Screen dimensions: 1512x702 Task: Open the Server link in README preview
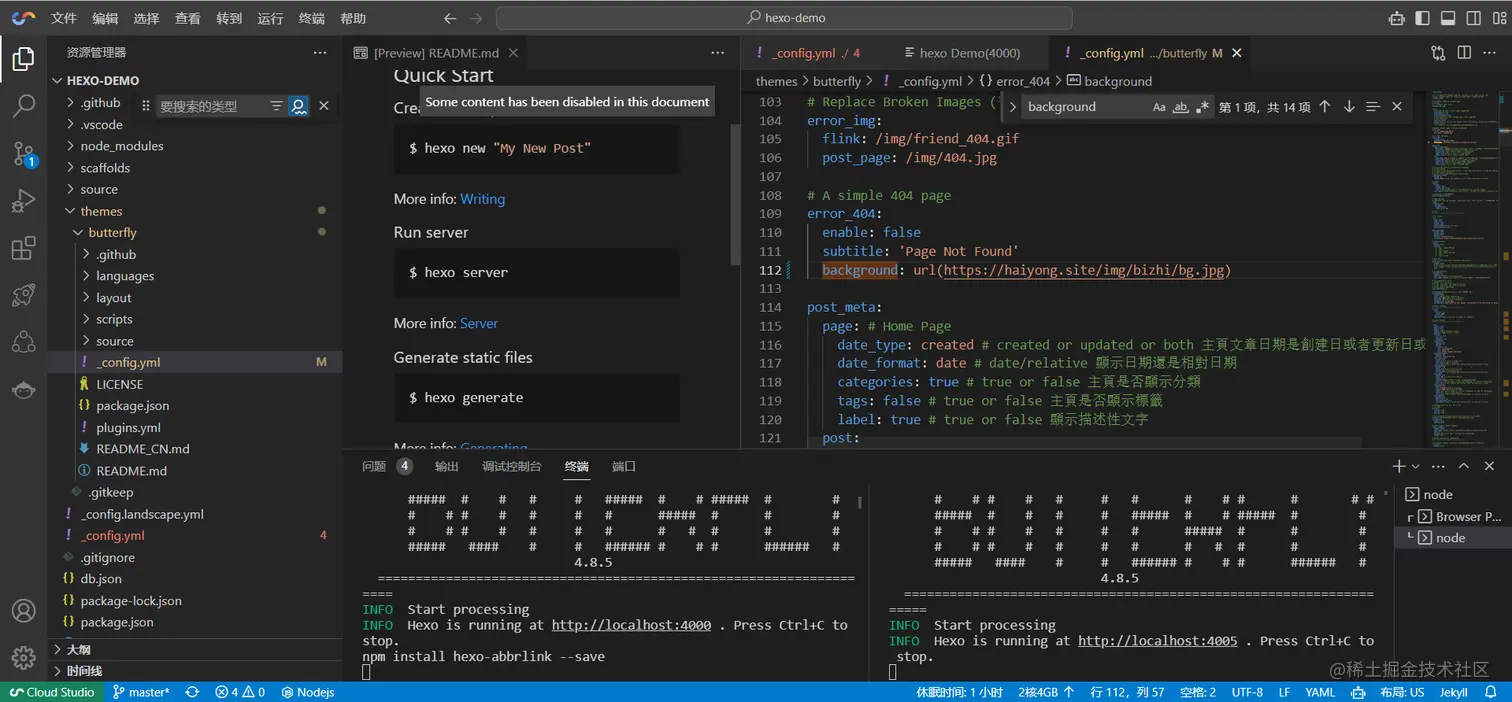pos(479,323)
